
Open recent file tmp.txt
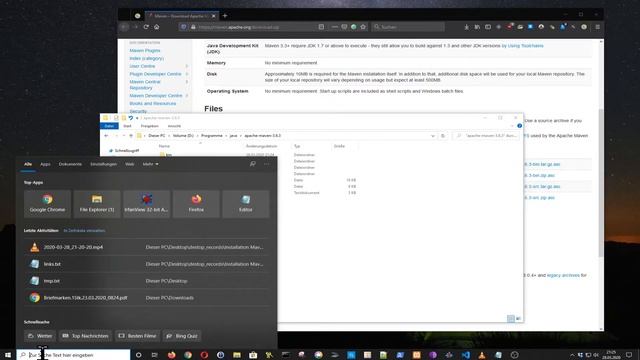tap(147, 281)
